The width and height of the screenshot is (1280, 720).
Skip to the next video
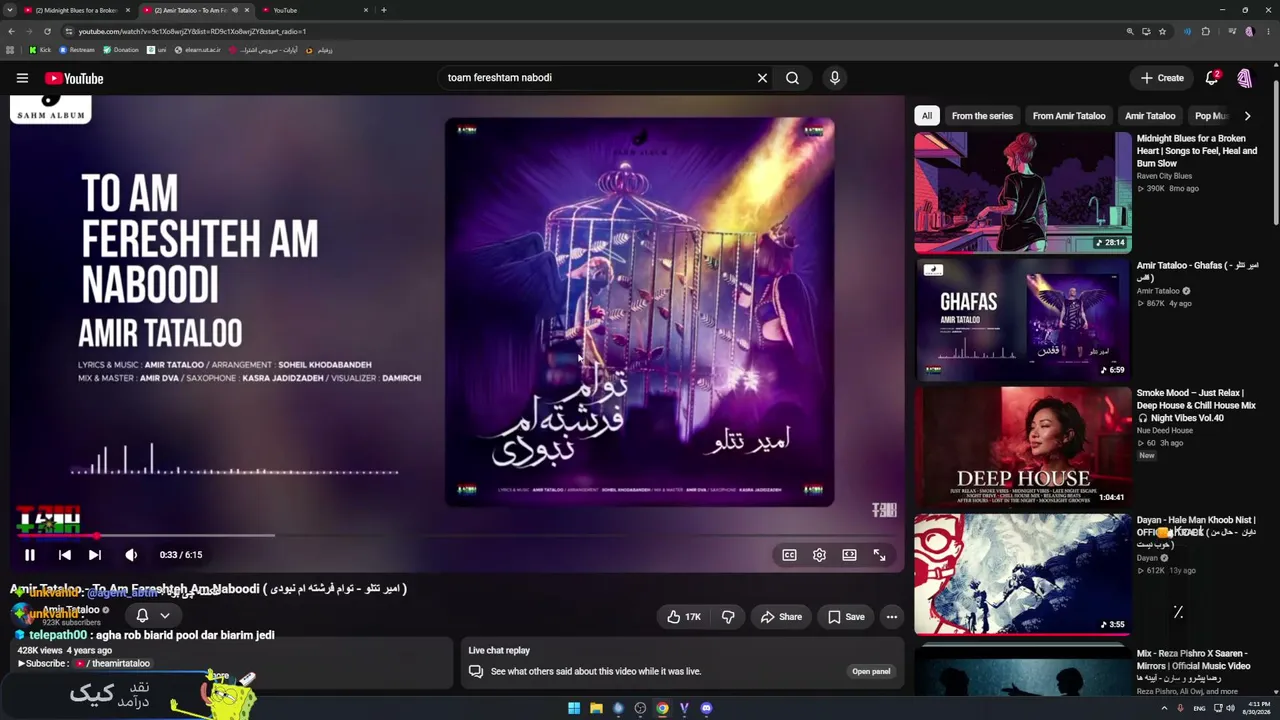tap(94, 555)
